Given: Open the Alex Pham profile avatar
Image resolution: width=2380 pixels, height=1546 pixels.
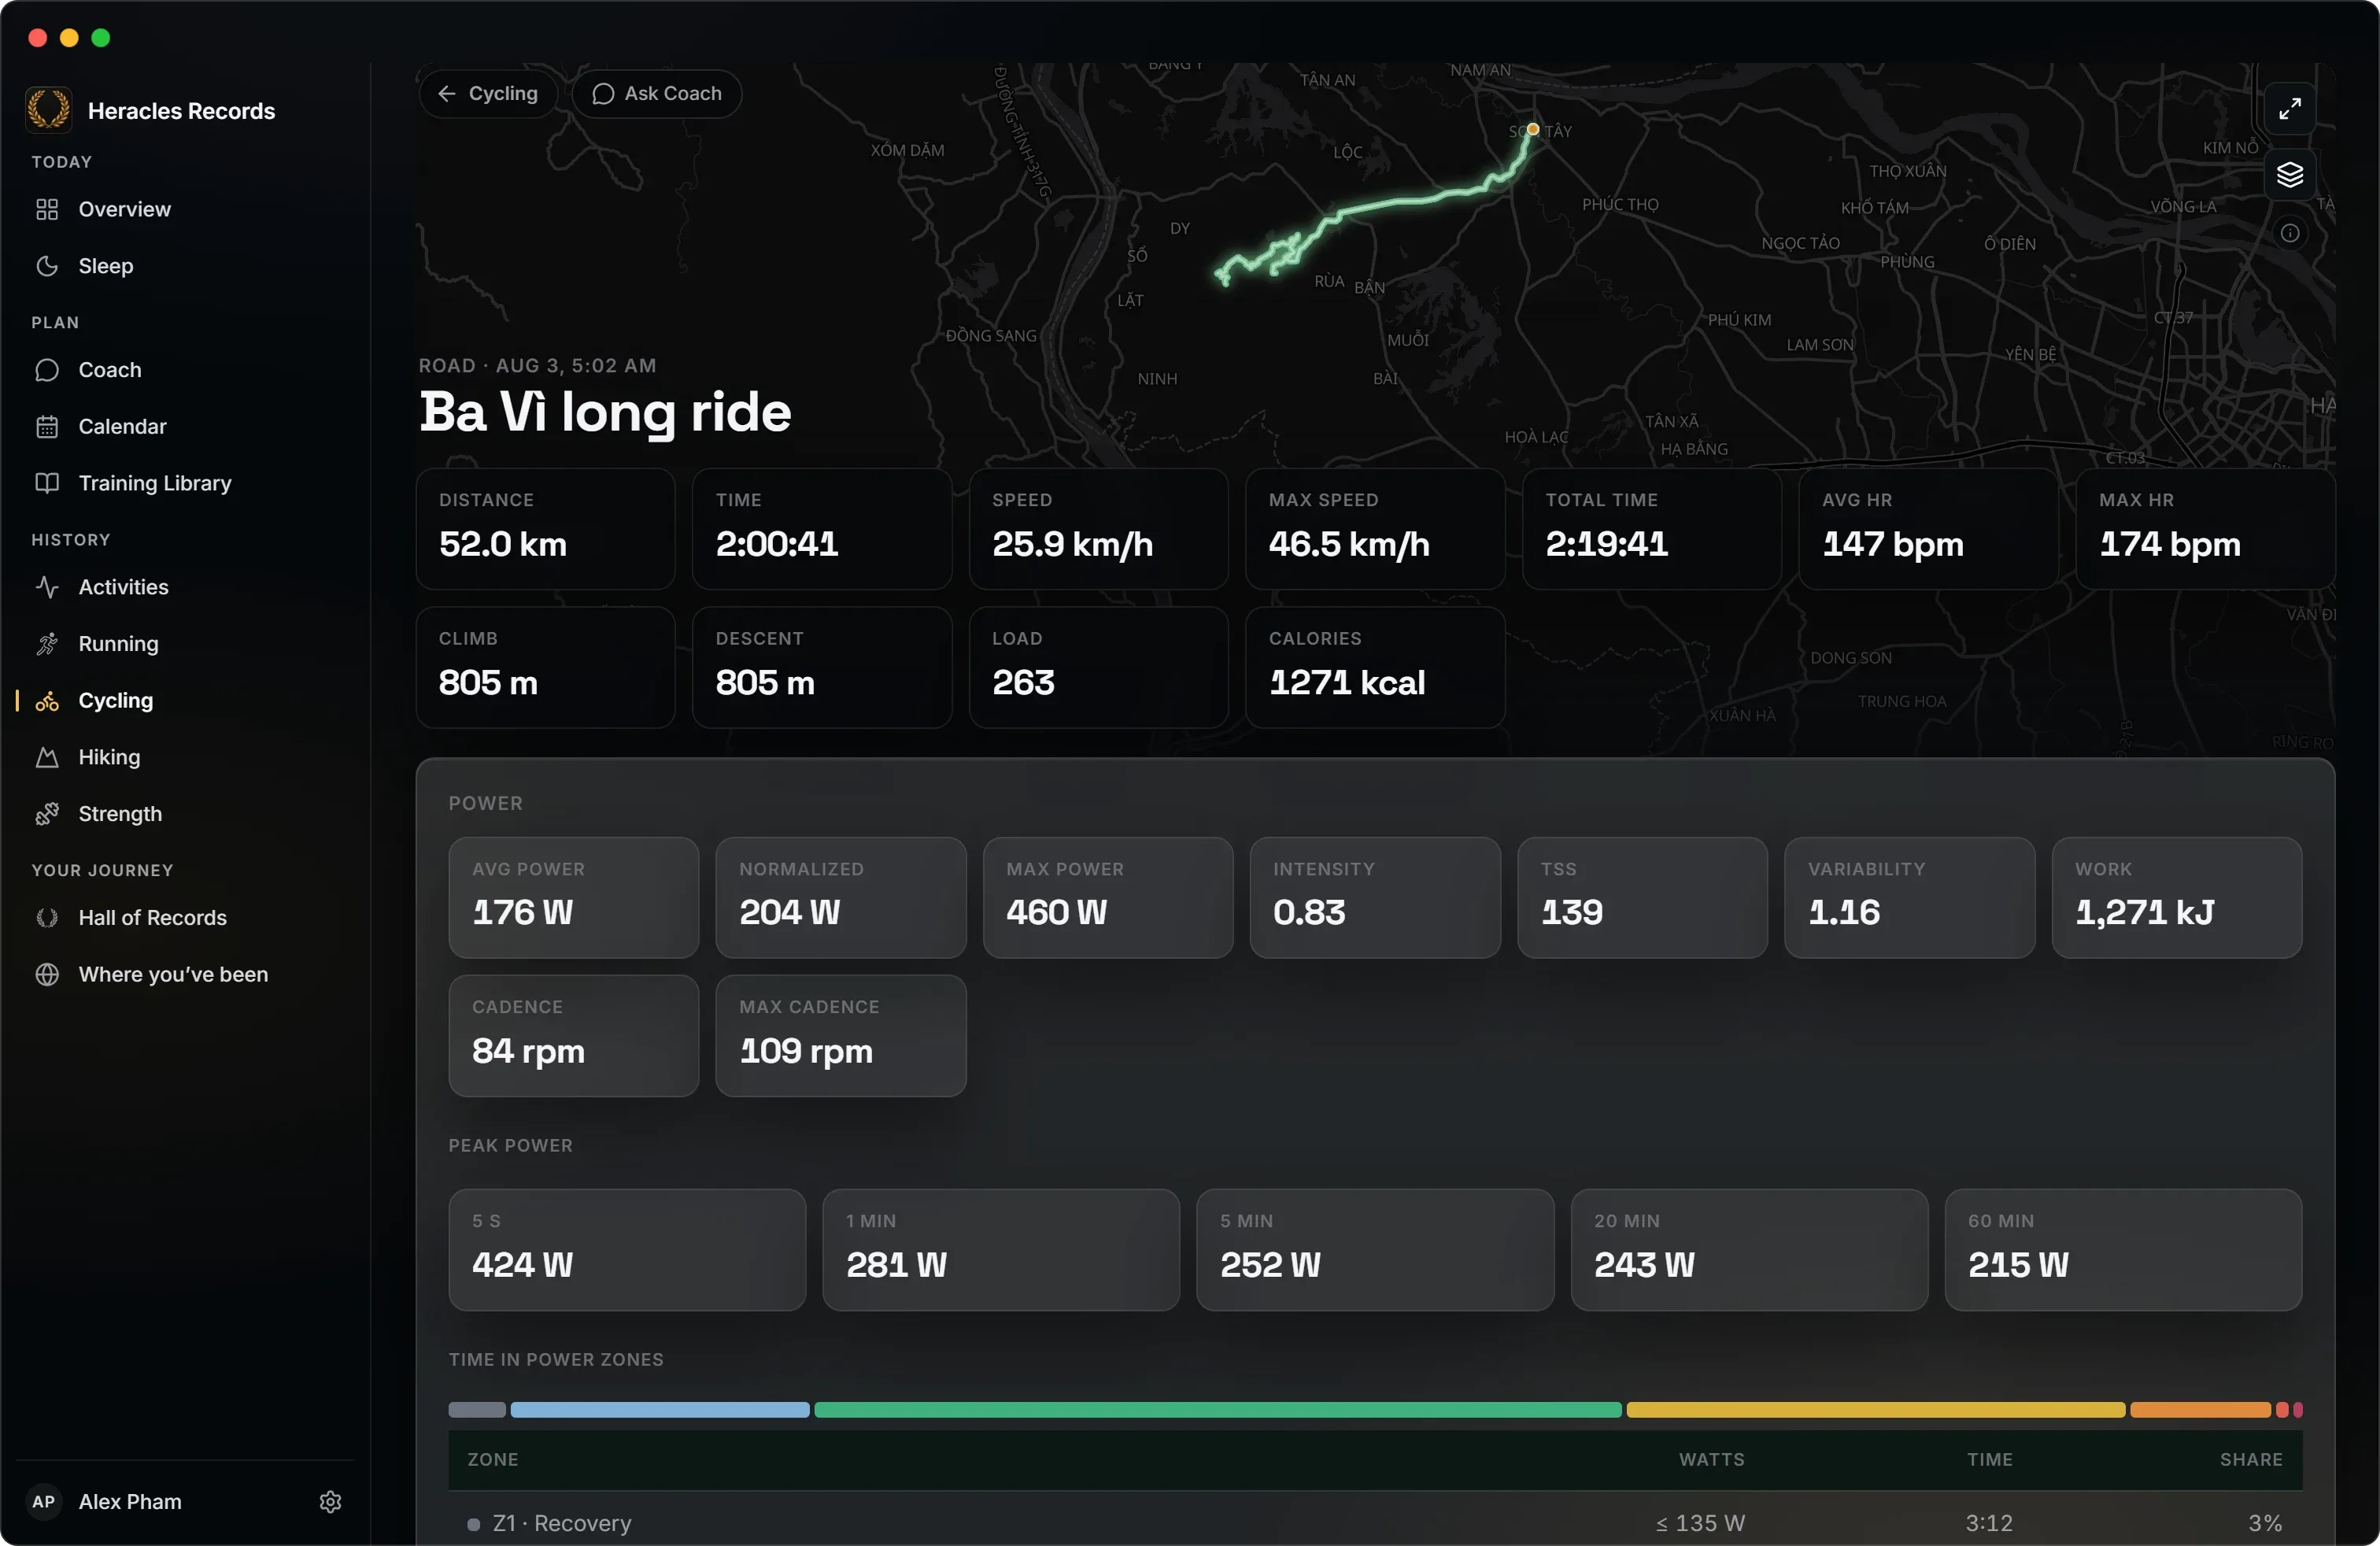Looking at the screenshot, I should pyautogui.click(x=44, y=1502).
